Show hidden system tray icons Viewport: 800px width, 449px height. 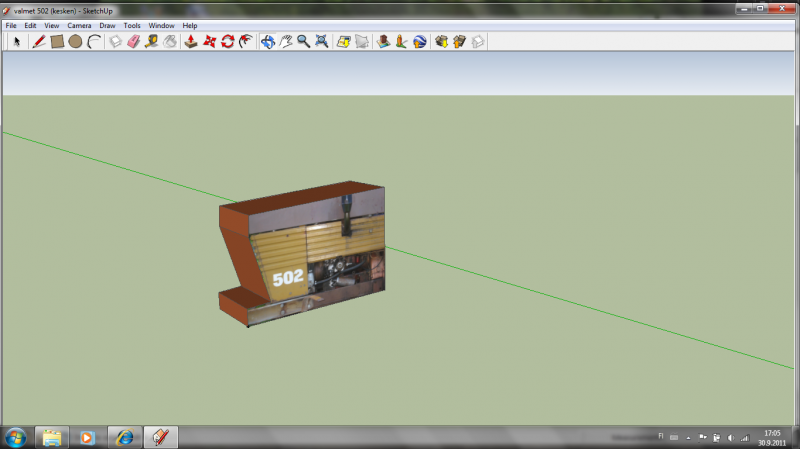(688, 438)
